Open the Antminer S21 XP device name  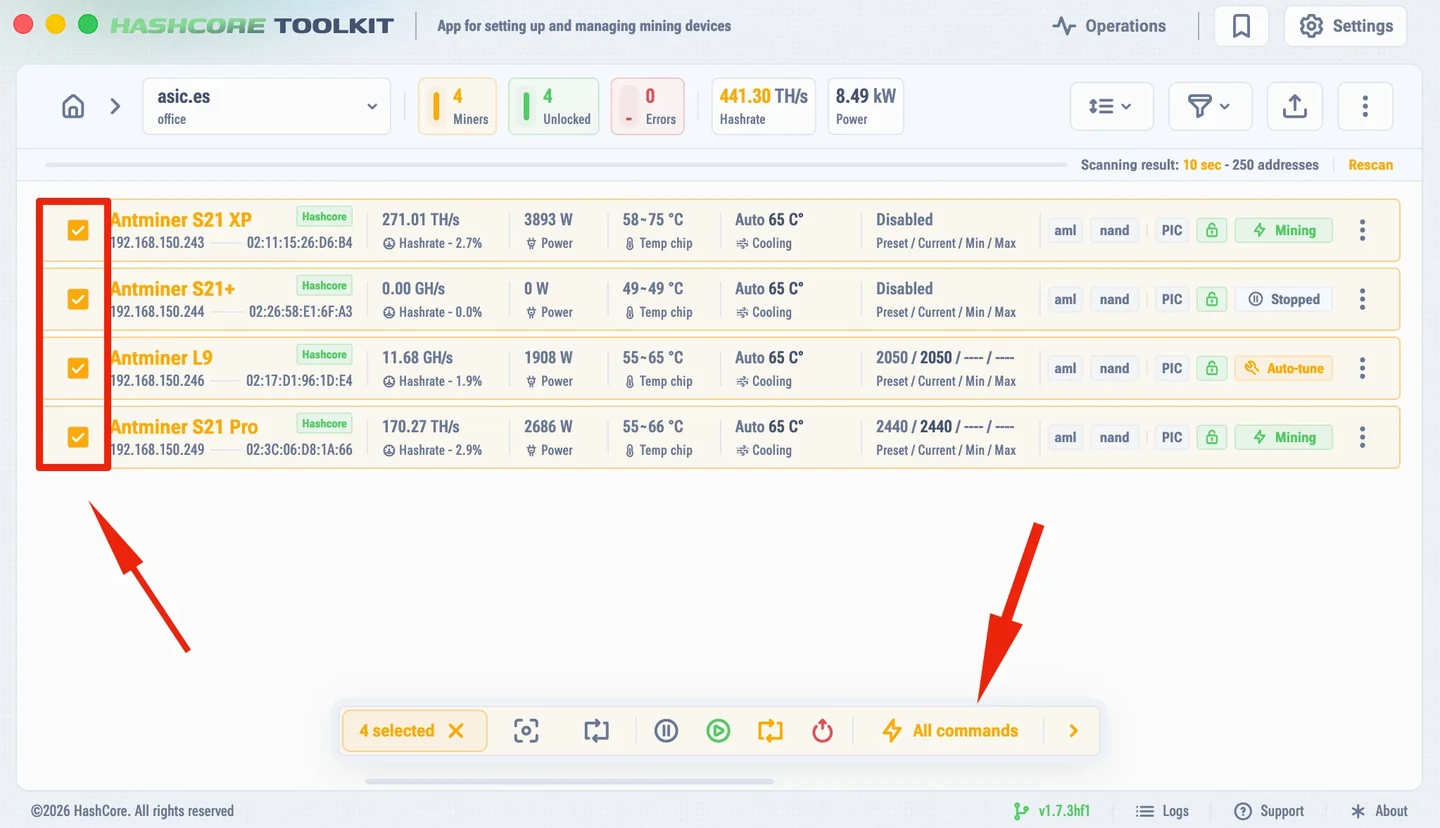[x=181, y=220]
